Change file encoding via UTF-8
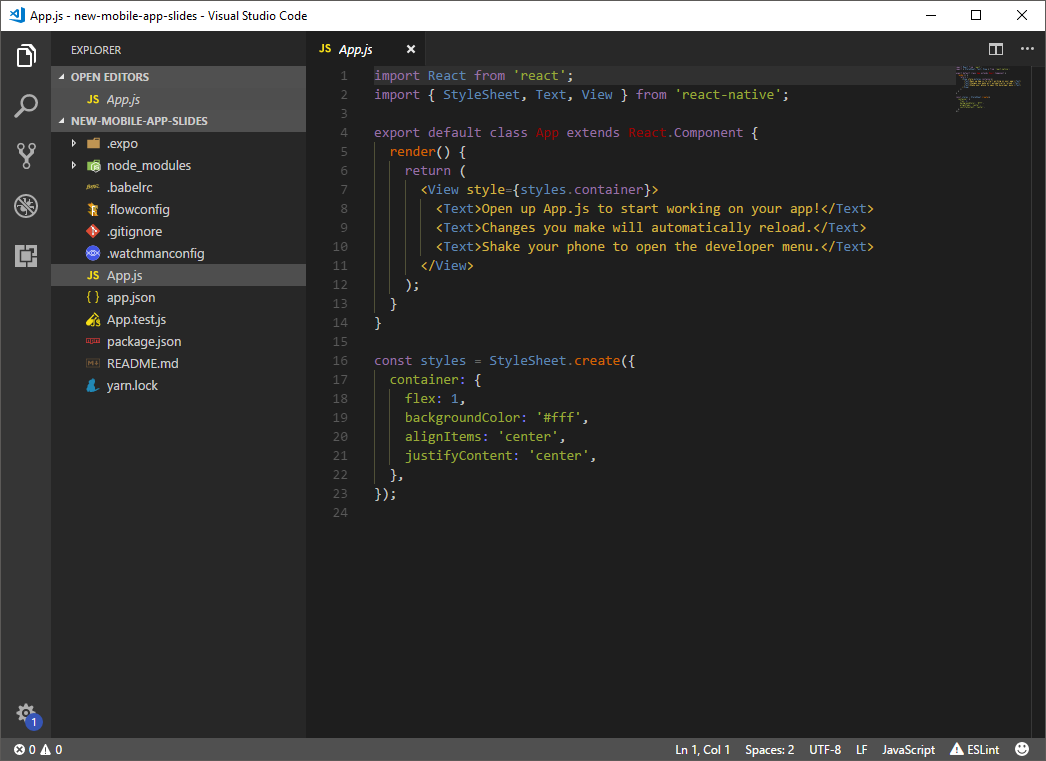 click(825, 750)
